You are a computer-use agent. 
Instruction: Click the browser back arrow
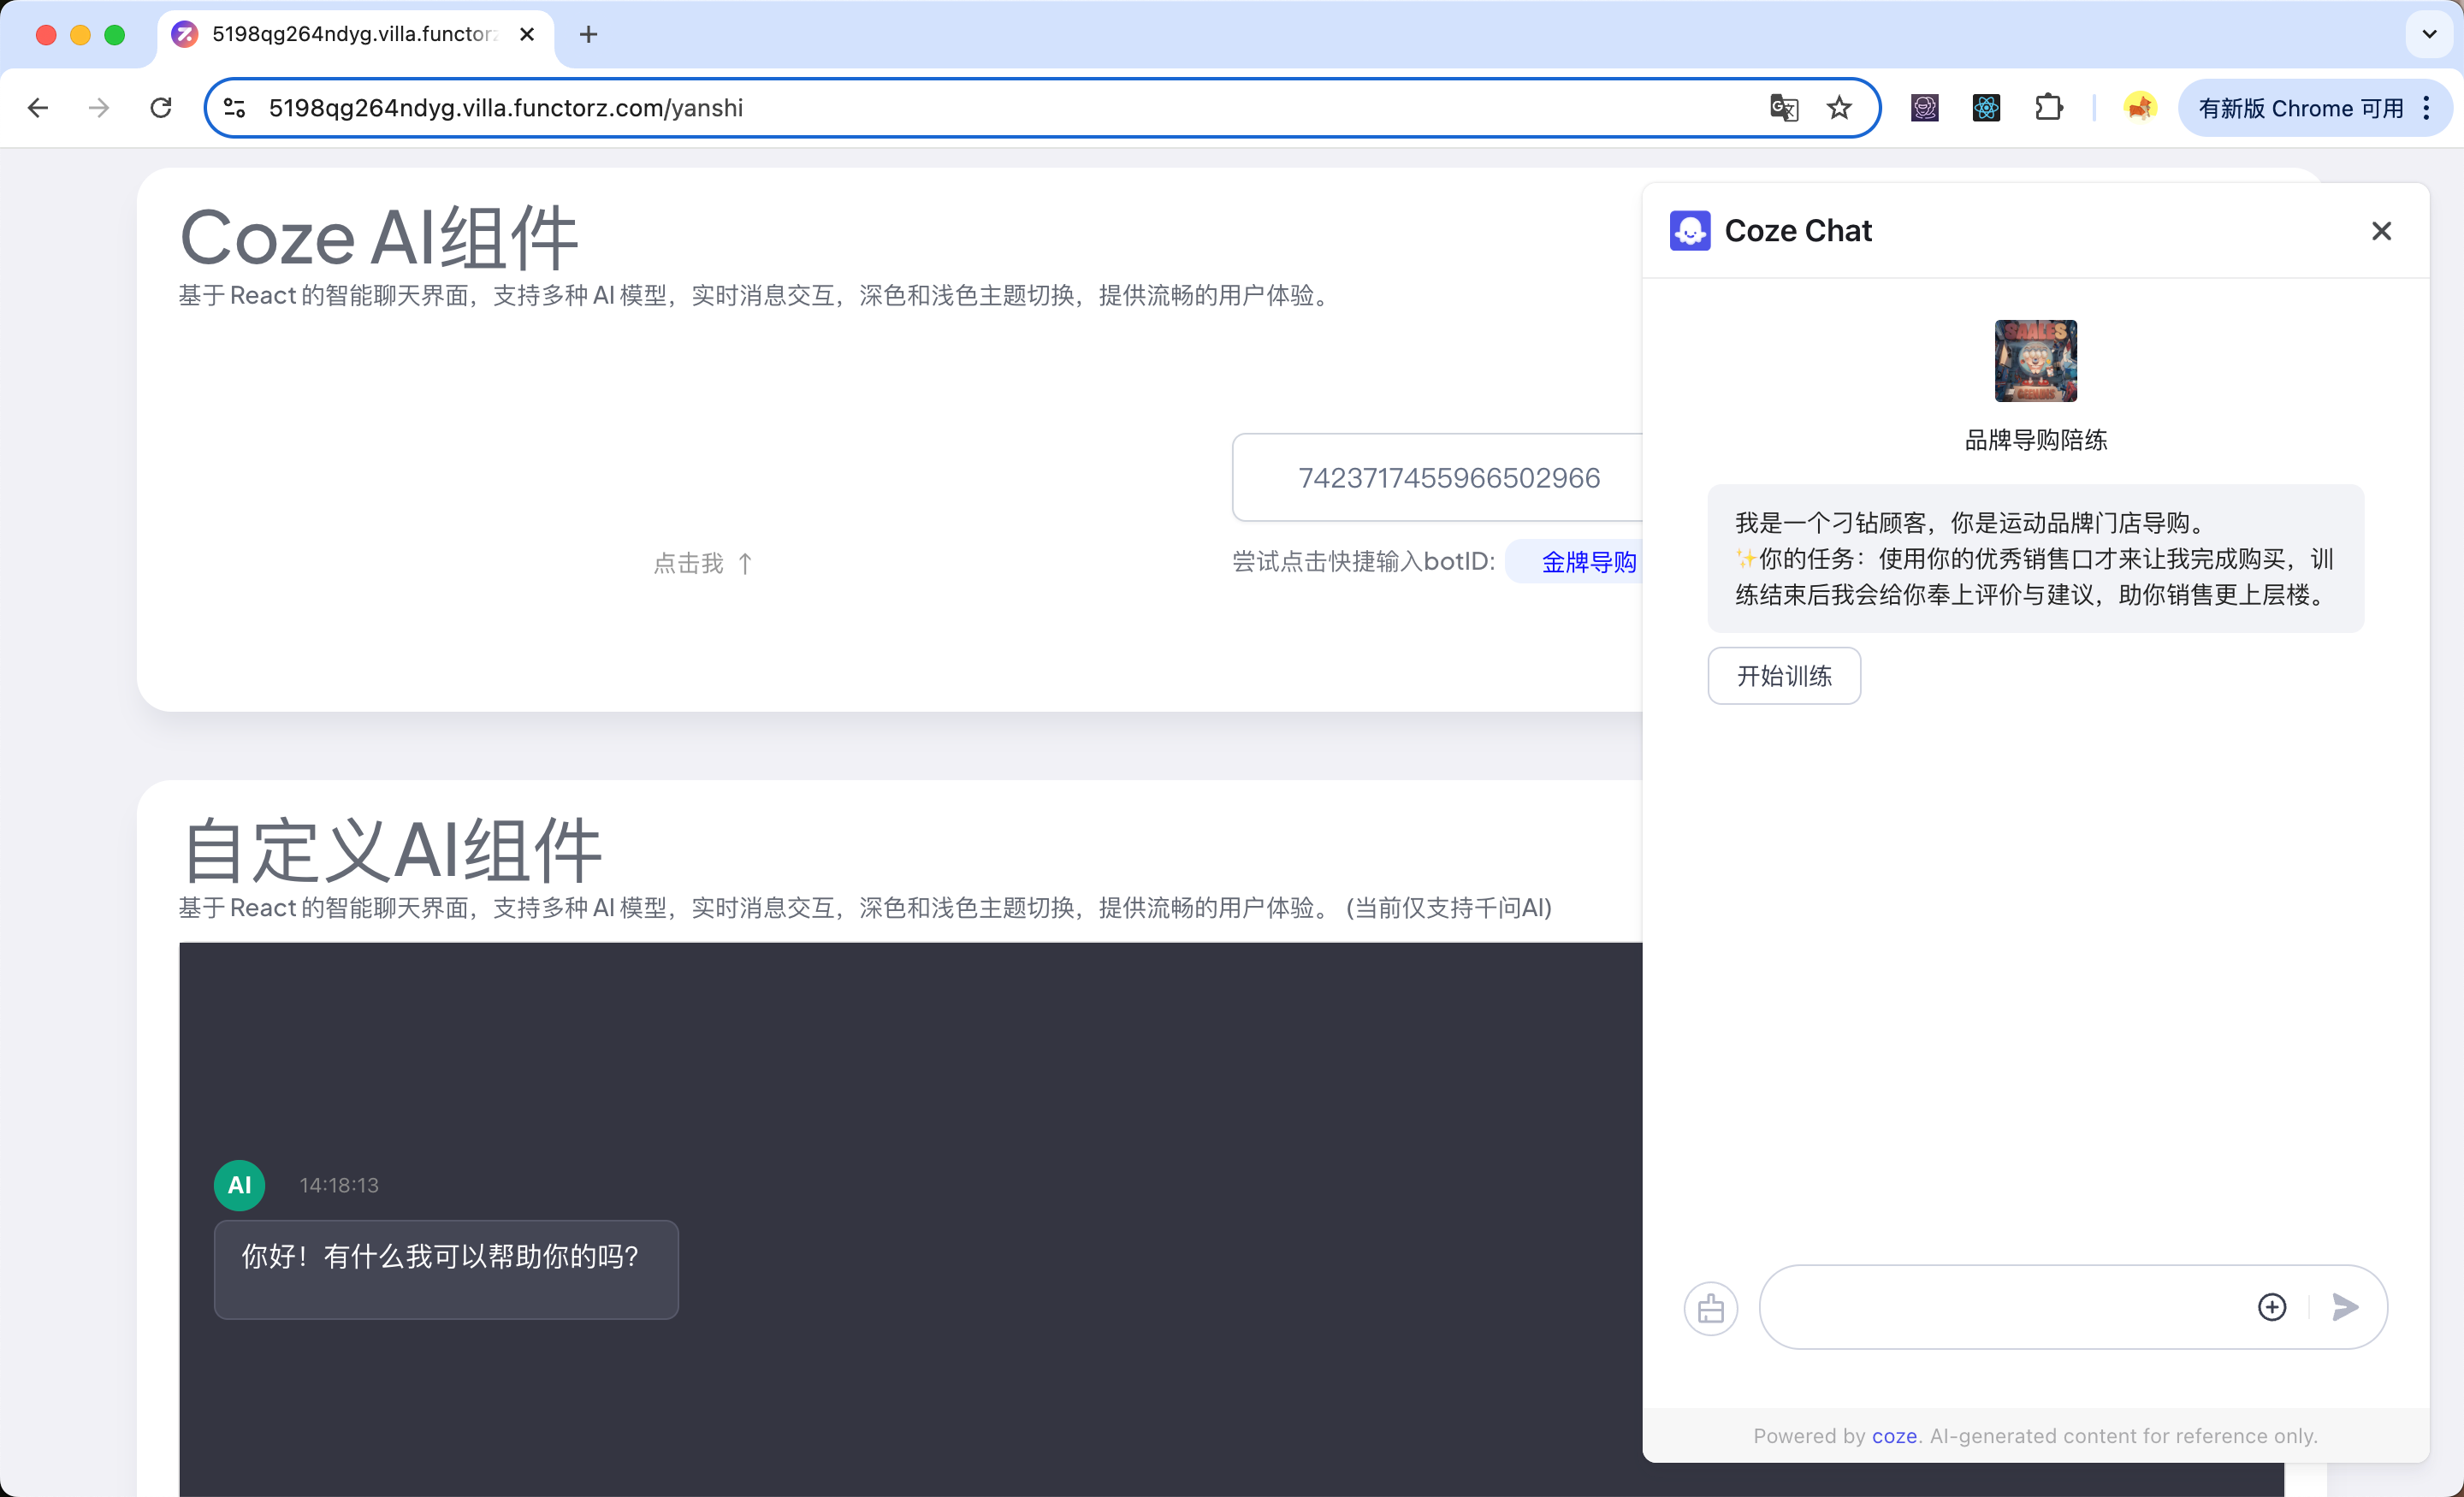38,108
